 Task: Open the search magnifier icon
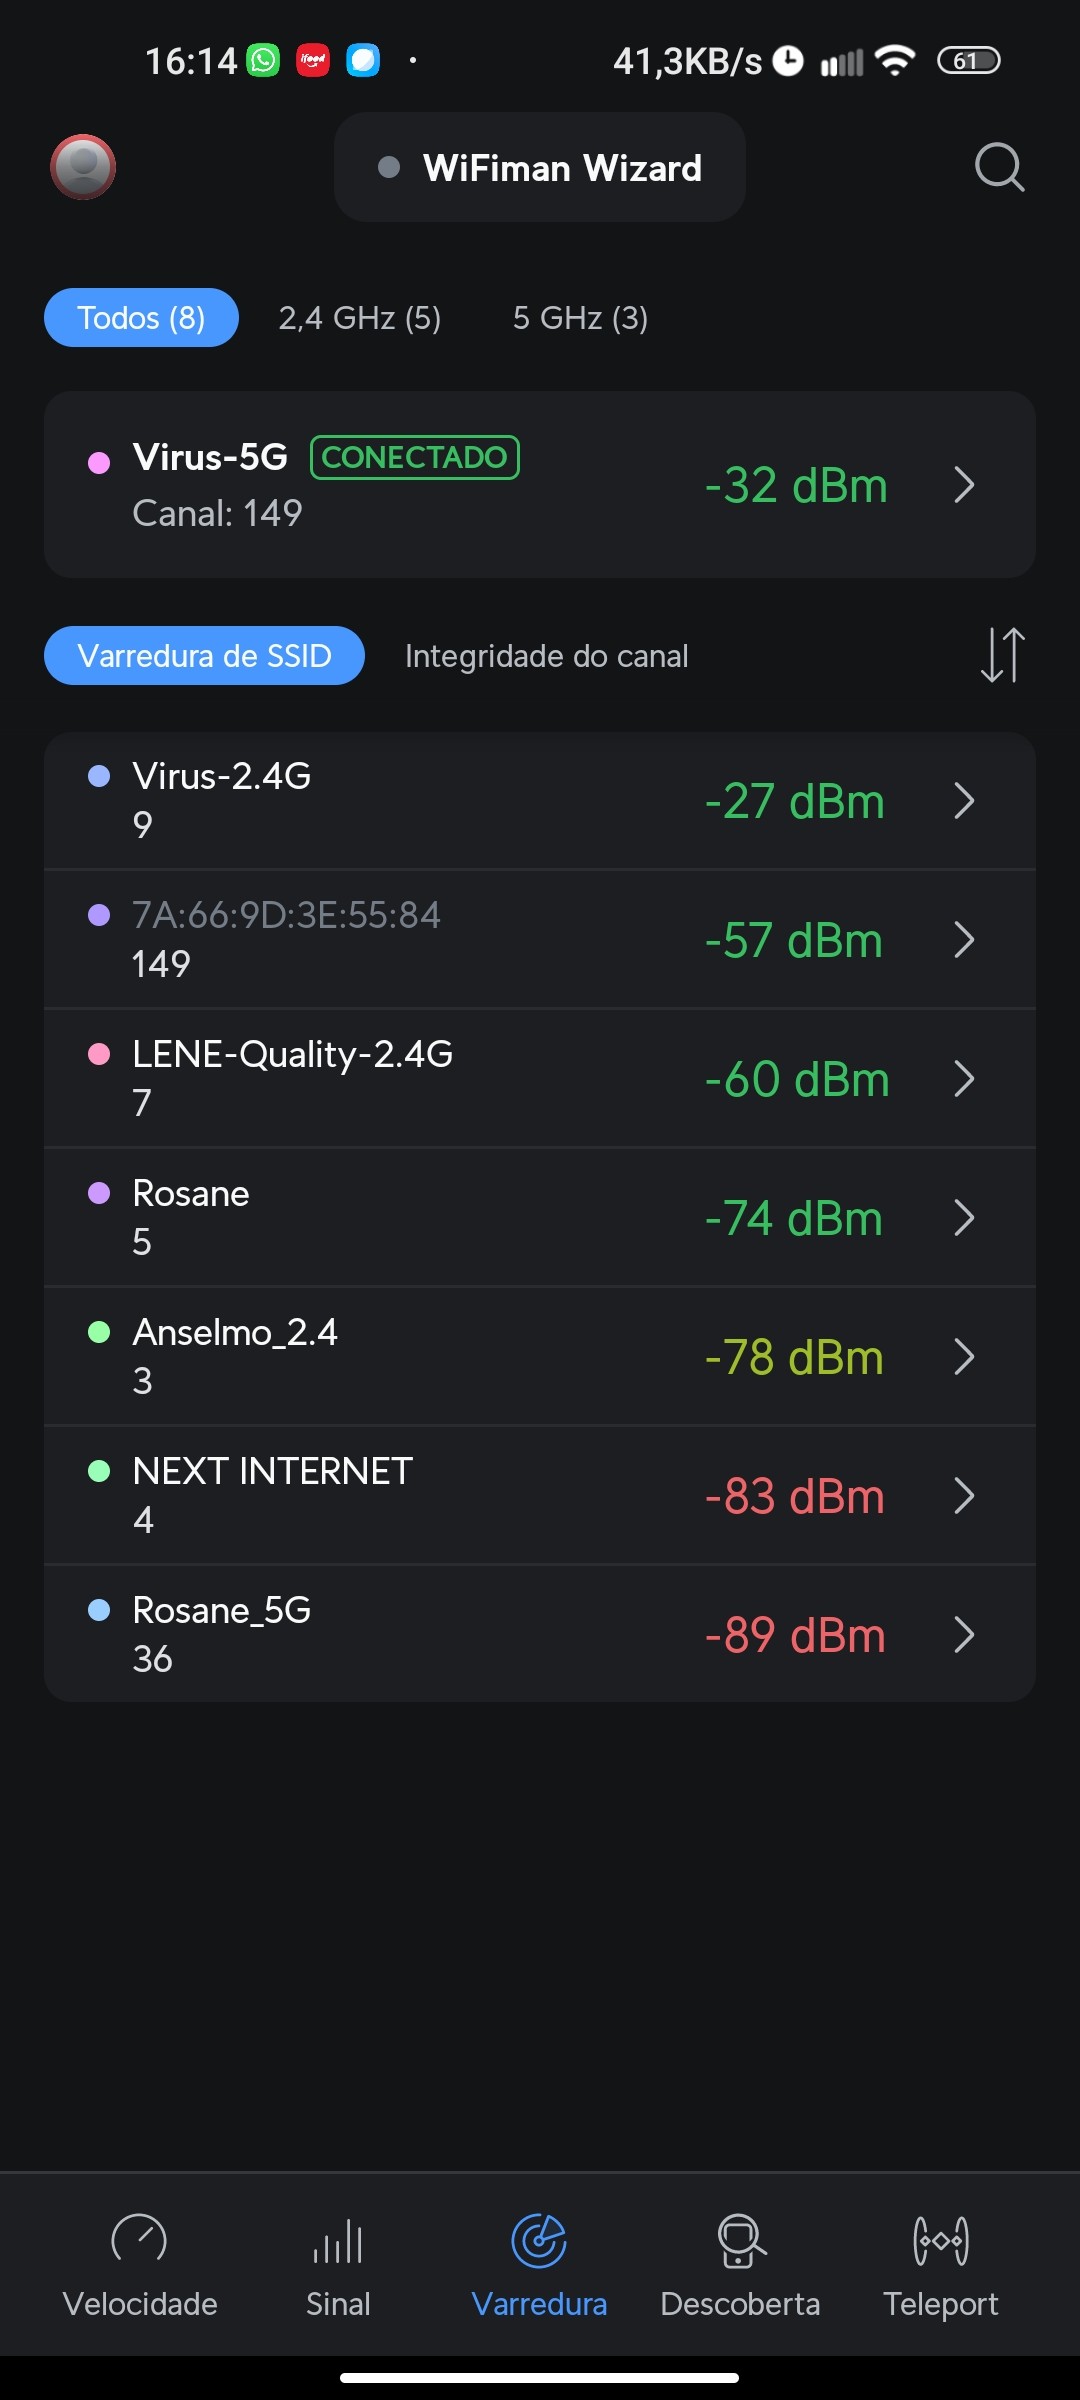[999, 167]
